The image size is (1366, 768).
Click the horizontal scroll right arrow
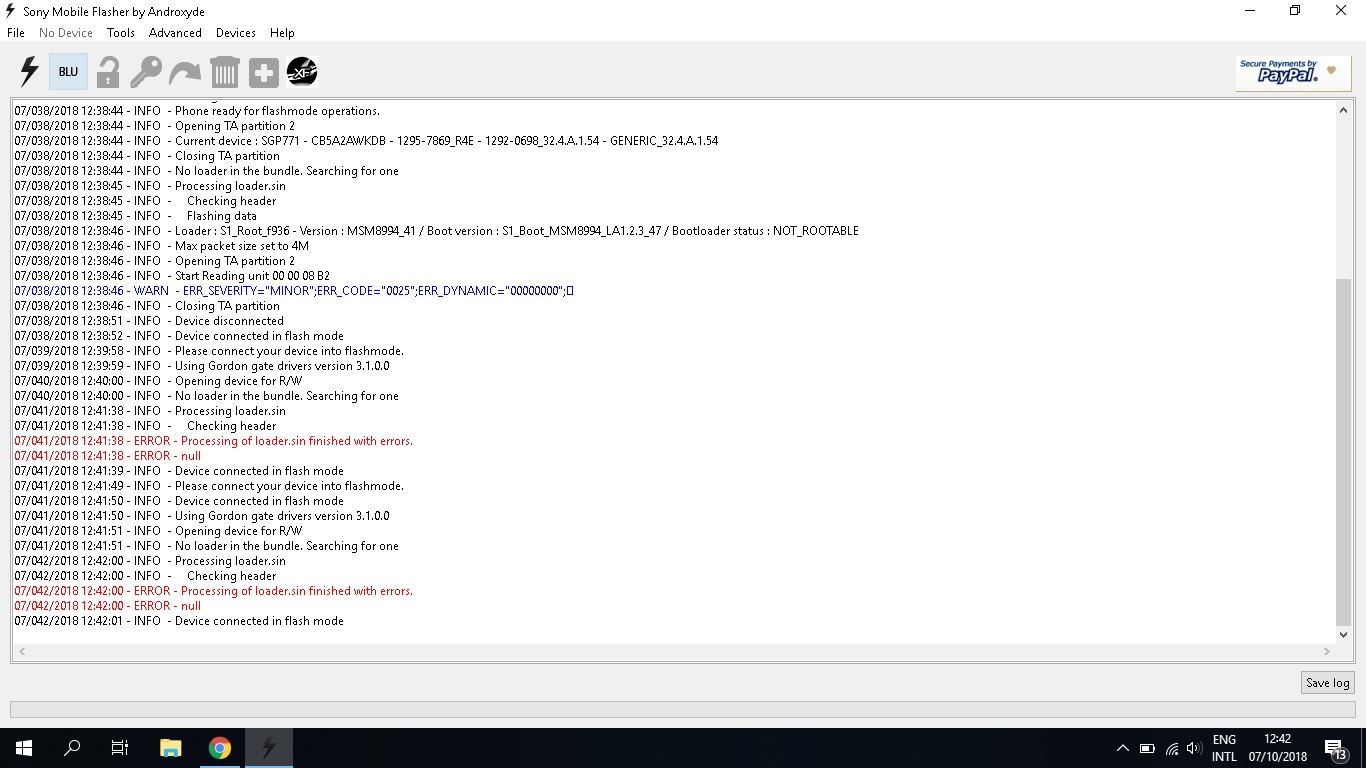(1327, 651)
